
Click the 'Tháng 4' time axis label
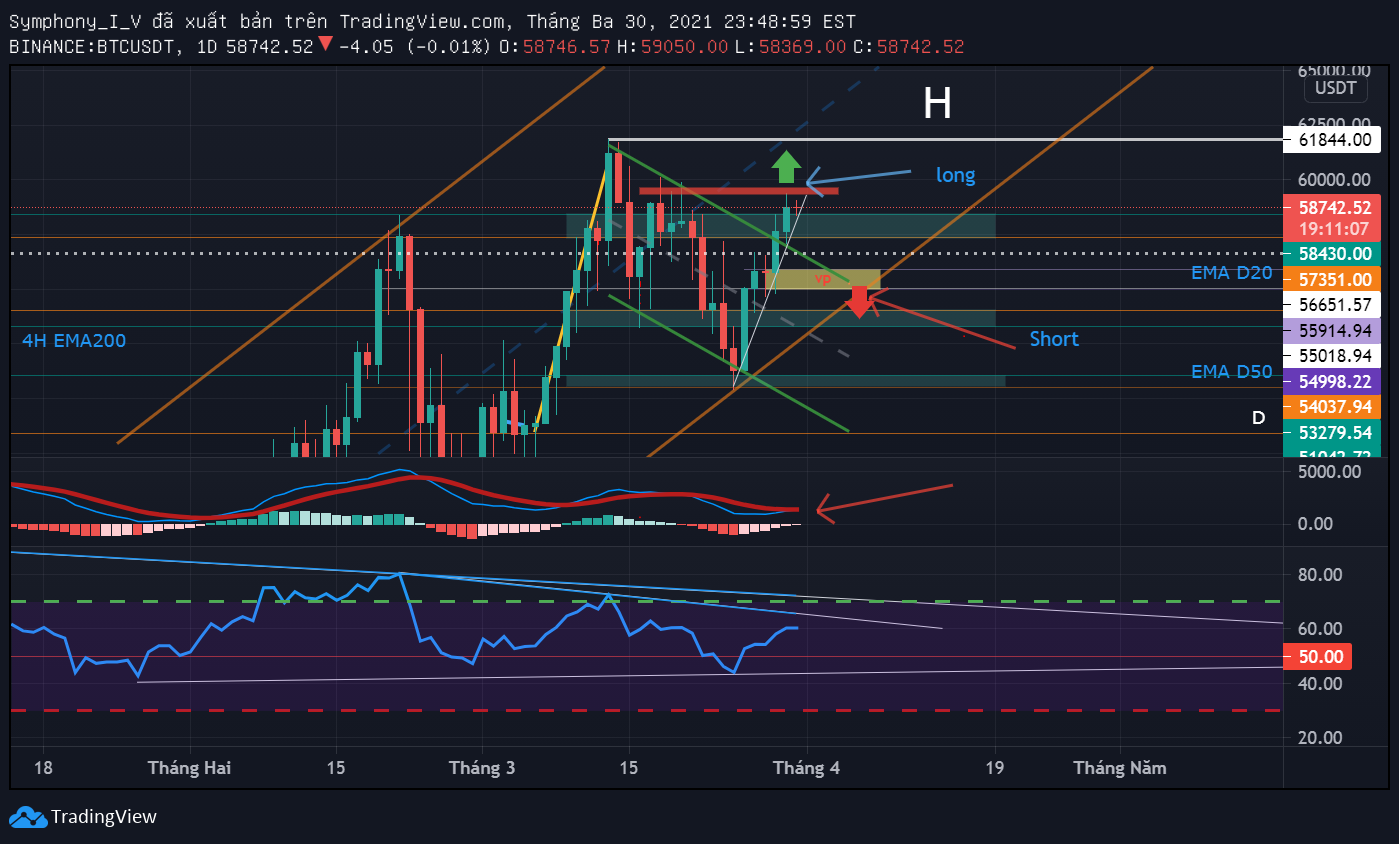(x=806, y=768)
